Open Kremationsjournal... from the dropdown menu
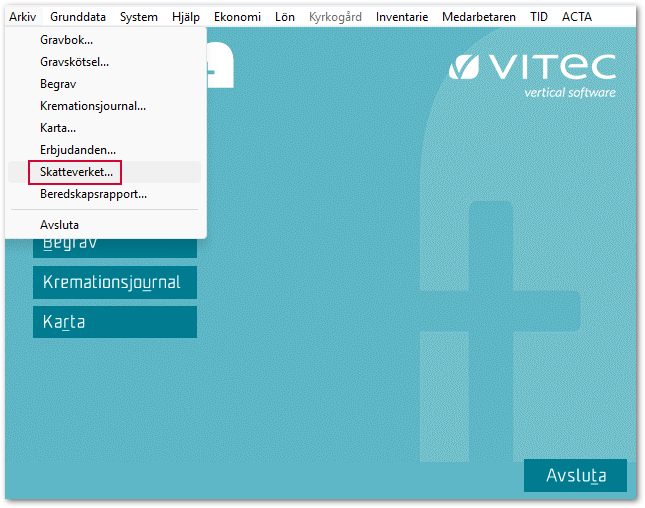 click(x=104, y=106)
